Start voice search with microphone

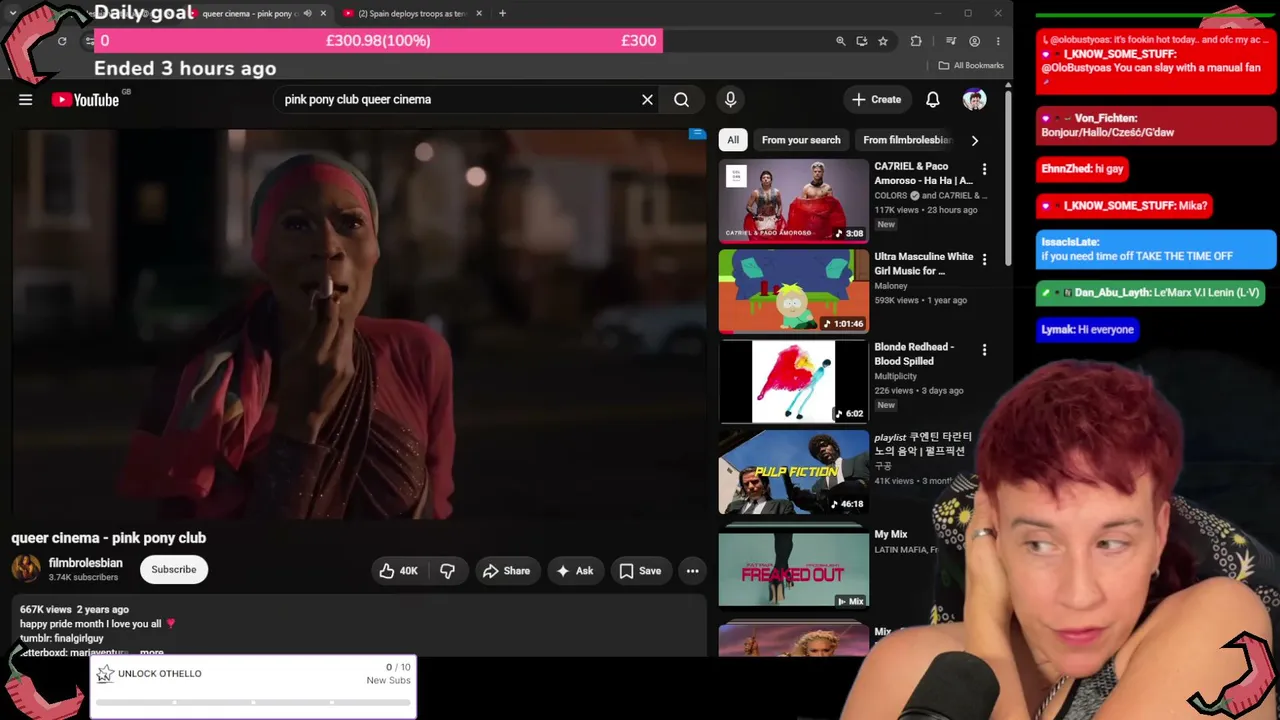(730, 99)
